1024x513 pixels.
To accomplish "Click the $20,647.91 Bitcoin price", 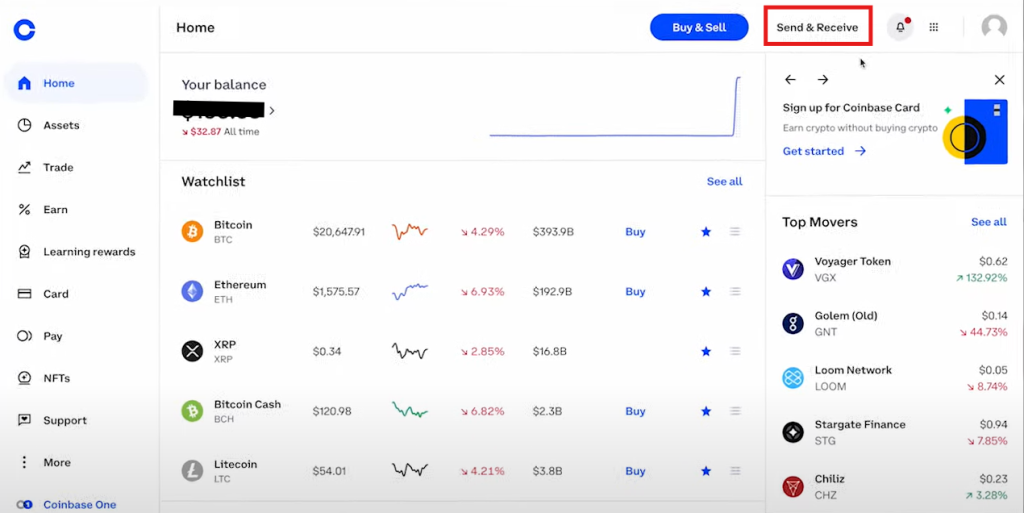I will (338, 232).
